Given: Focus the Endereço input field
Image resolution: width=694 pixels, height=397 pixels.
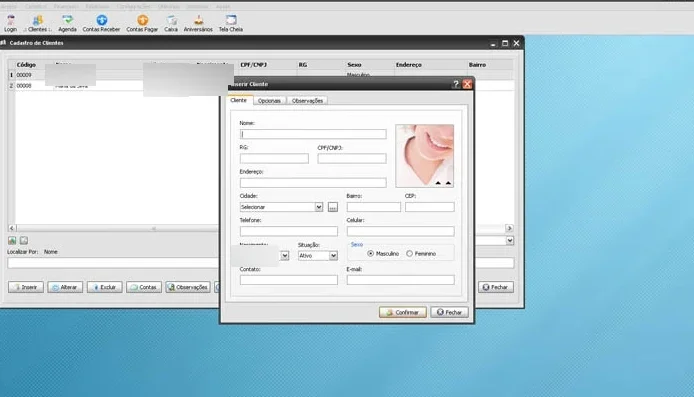Looking at the screenshot, I should [313, 183].
